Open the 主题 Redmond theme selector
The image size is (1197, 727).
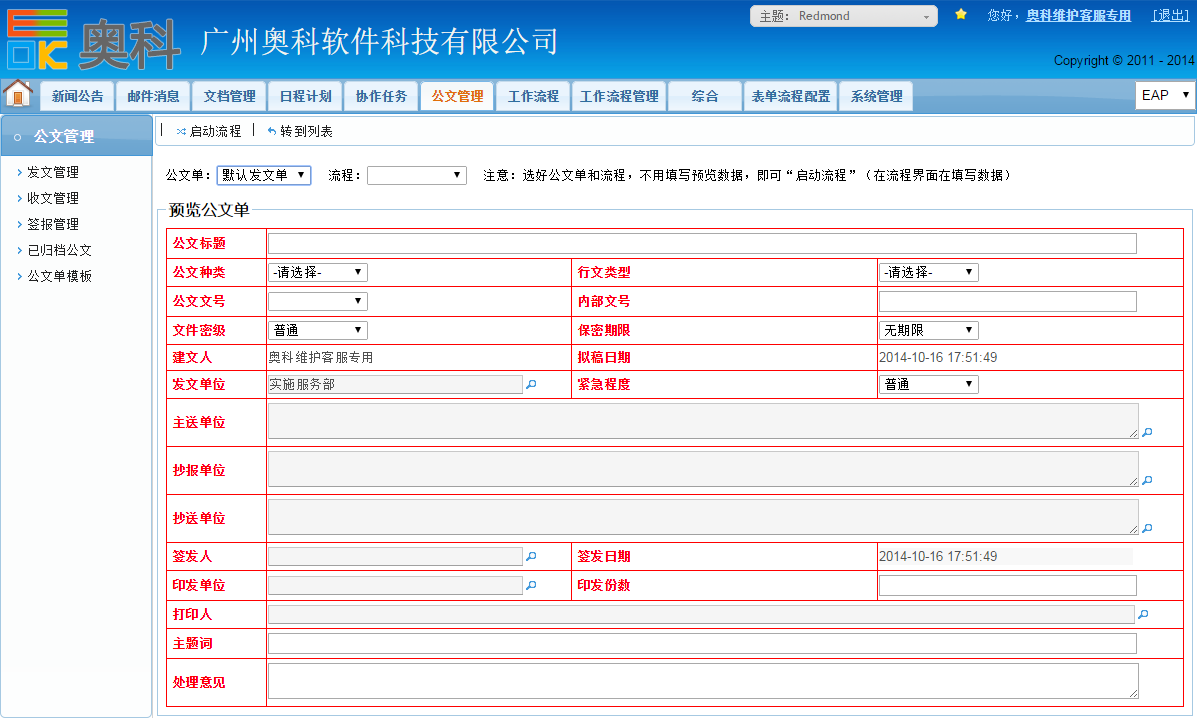[843, 16]
